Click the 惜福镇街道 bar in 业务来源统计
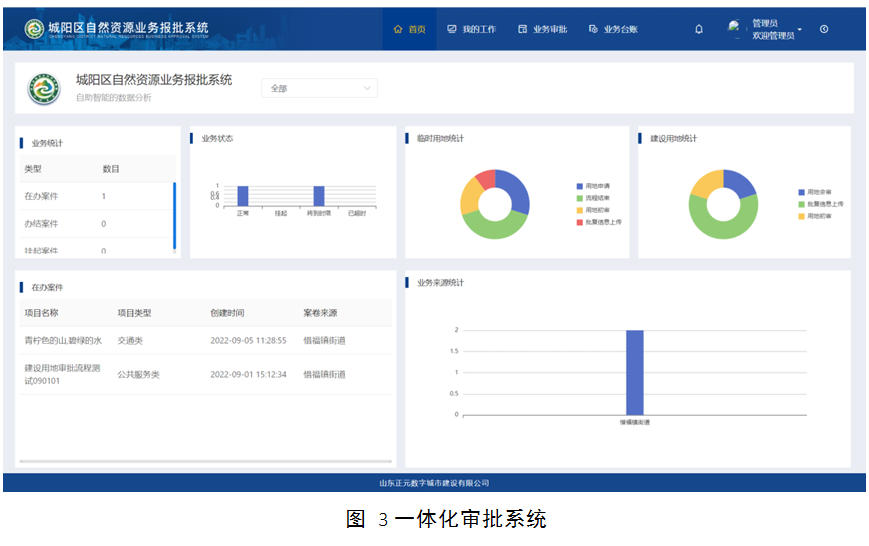 coord(634,372)
